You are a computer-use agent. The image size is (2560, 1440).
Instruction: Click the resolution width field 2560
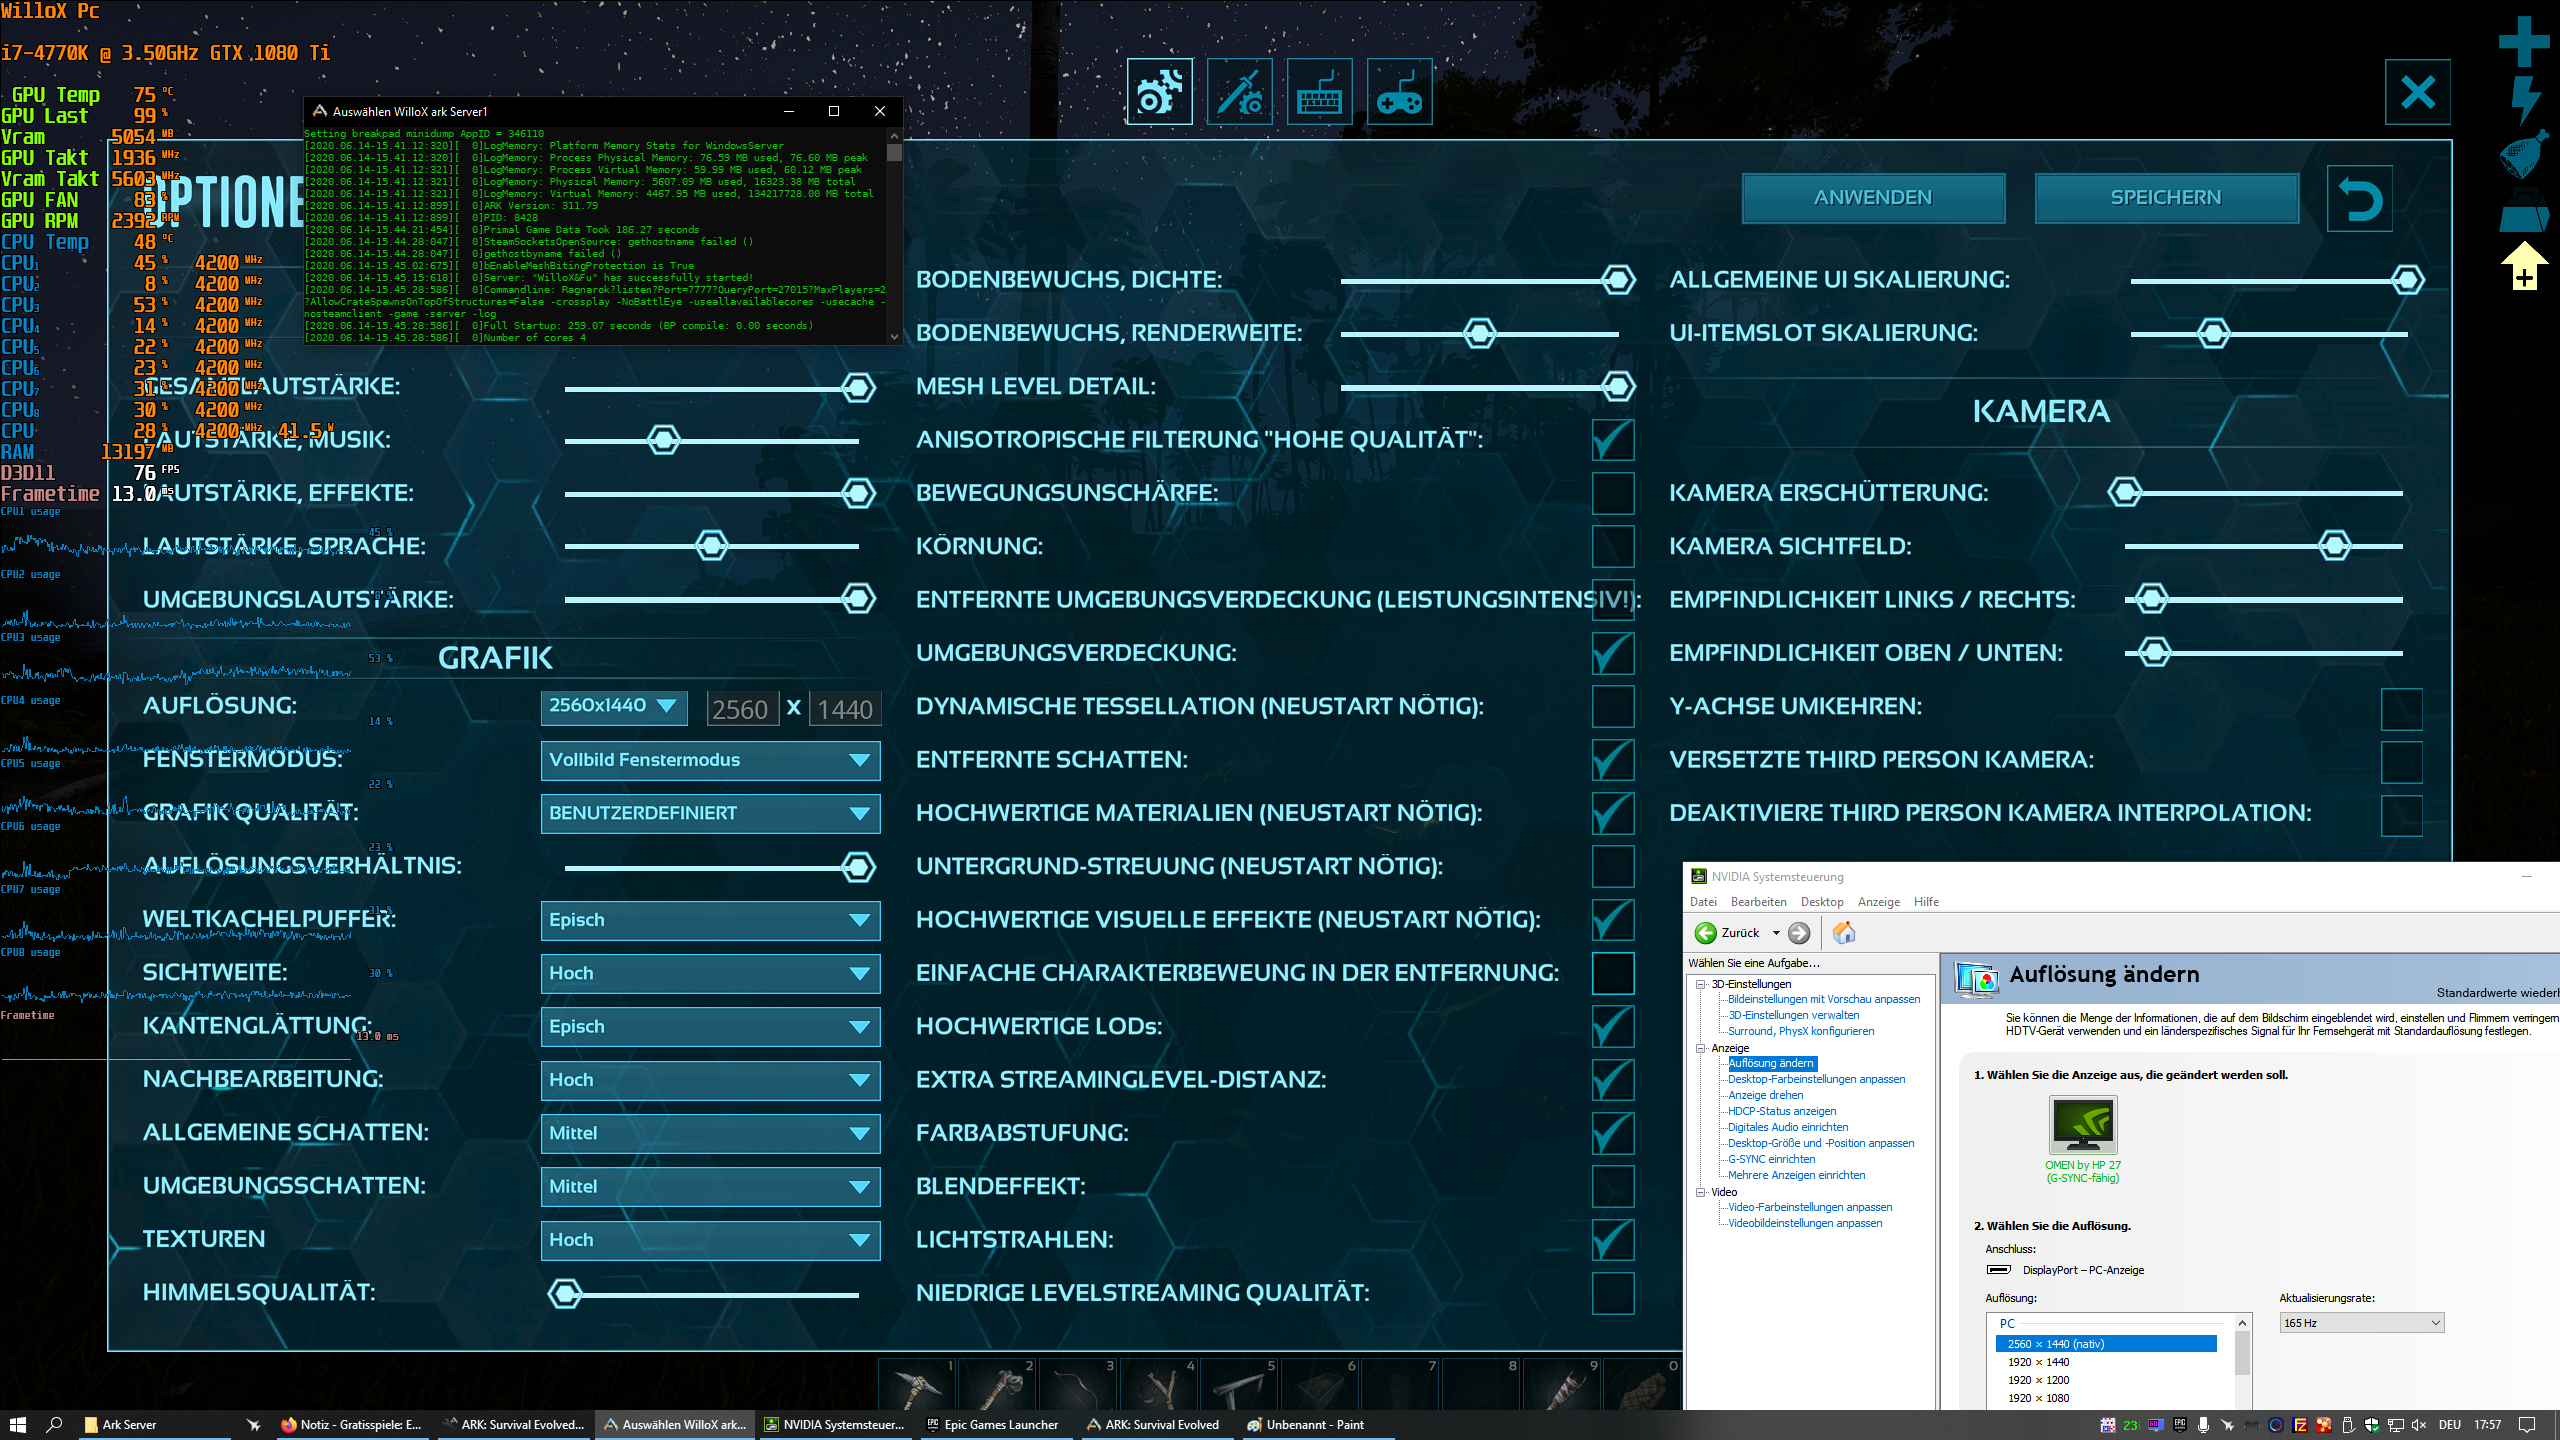click(741, 708)
